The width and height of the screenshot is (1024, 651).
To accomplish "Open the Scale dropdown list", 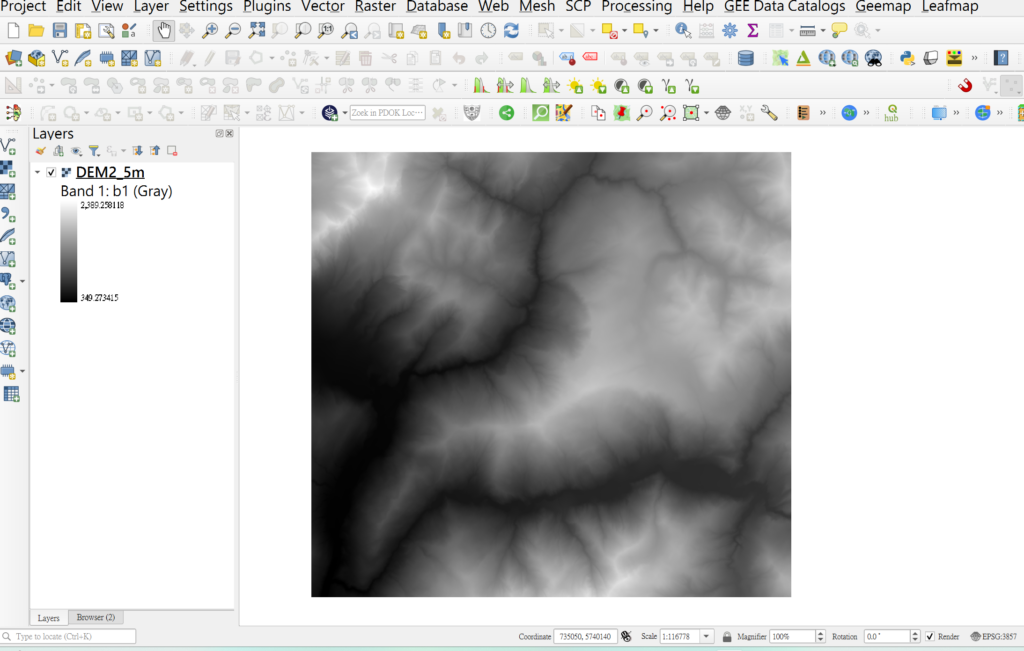I will (707, 636).
